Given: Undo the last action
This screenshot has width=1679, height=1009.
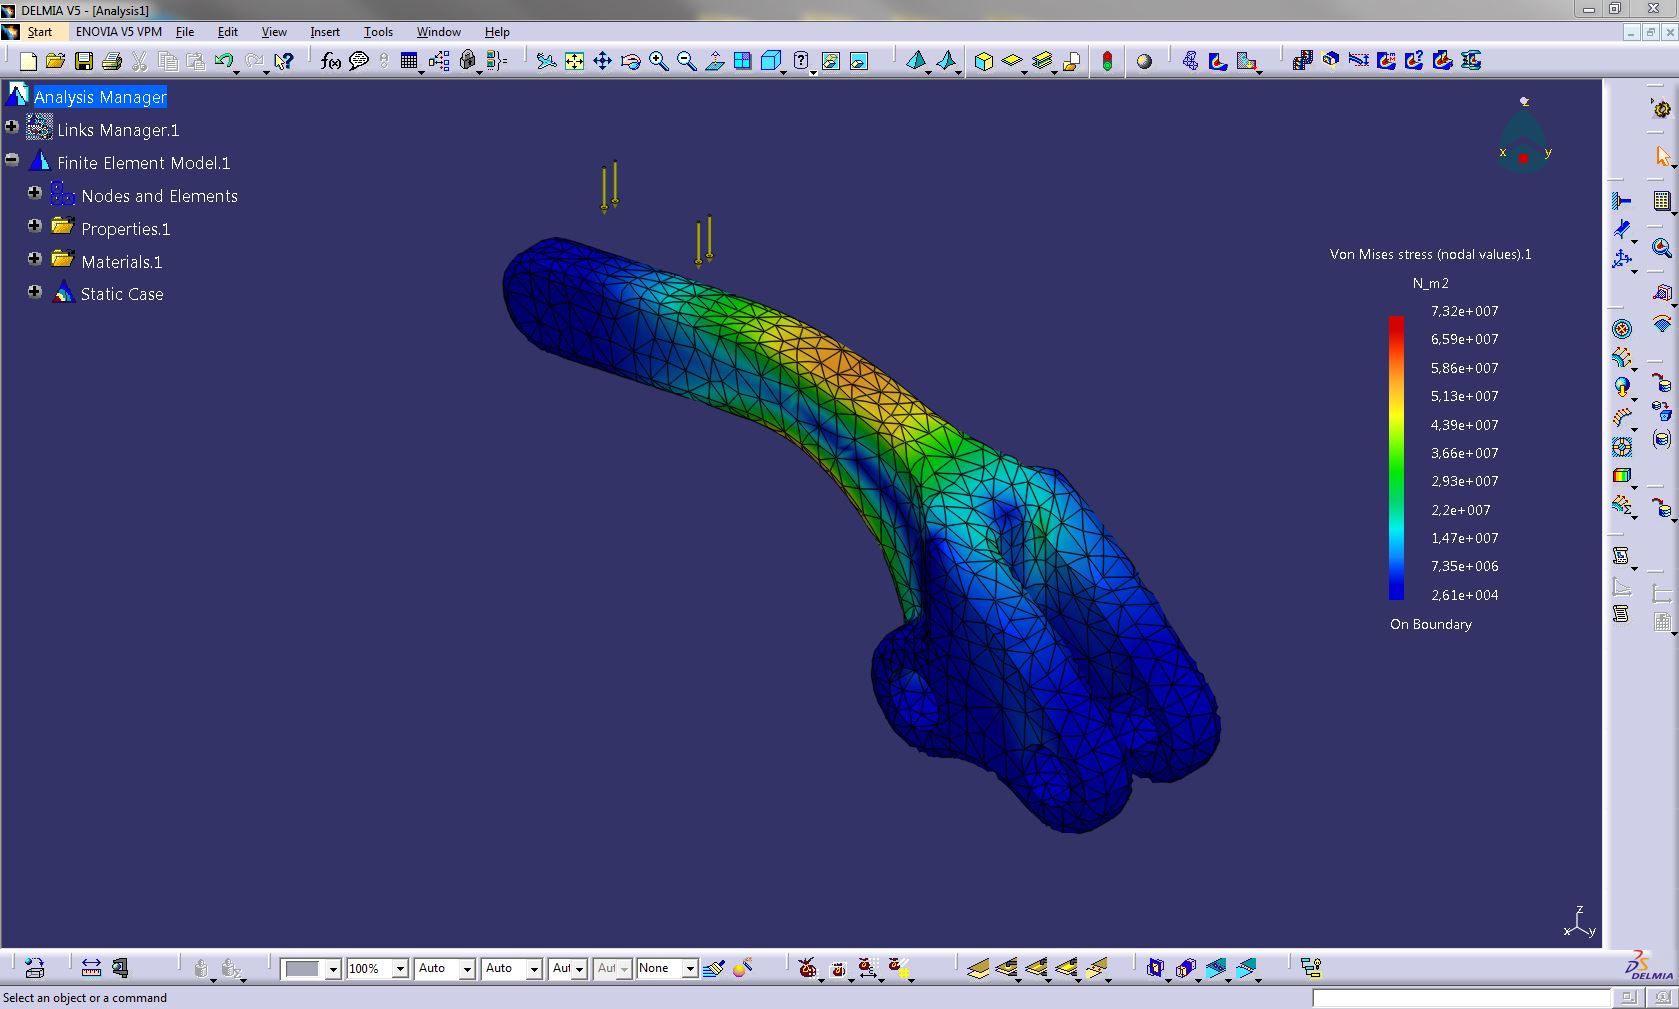Looking at the screenshot, I should 224,62.
